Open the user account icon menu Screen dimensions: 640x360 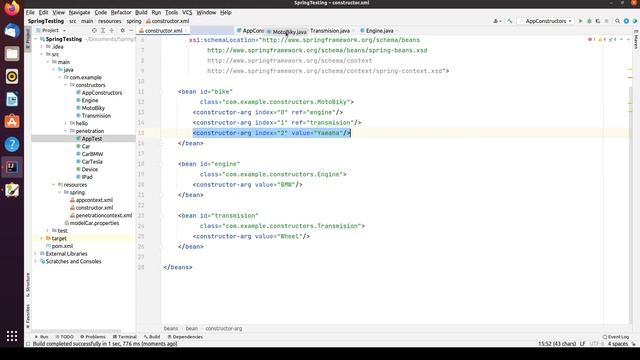click(497, 21)
